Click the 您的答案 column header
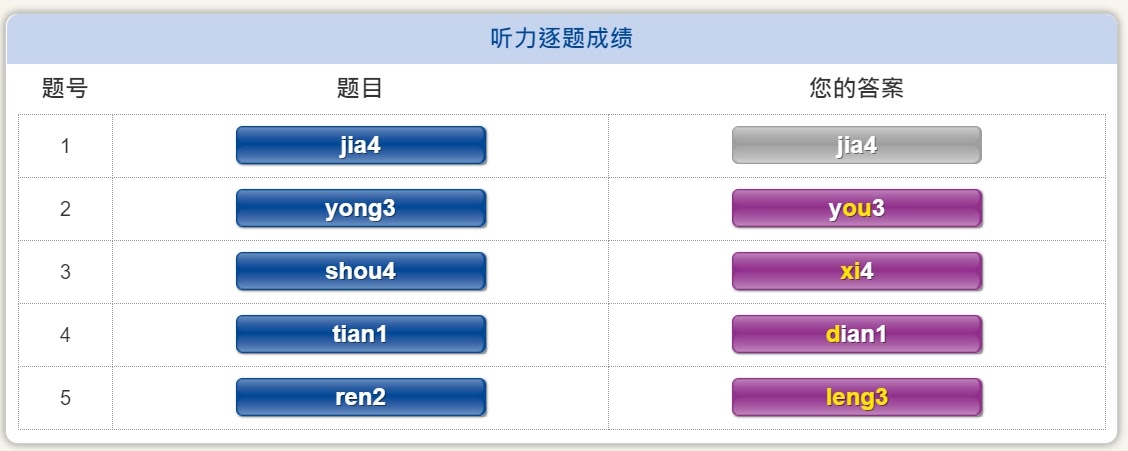1128x451 pixels. [856, 88]
